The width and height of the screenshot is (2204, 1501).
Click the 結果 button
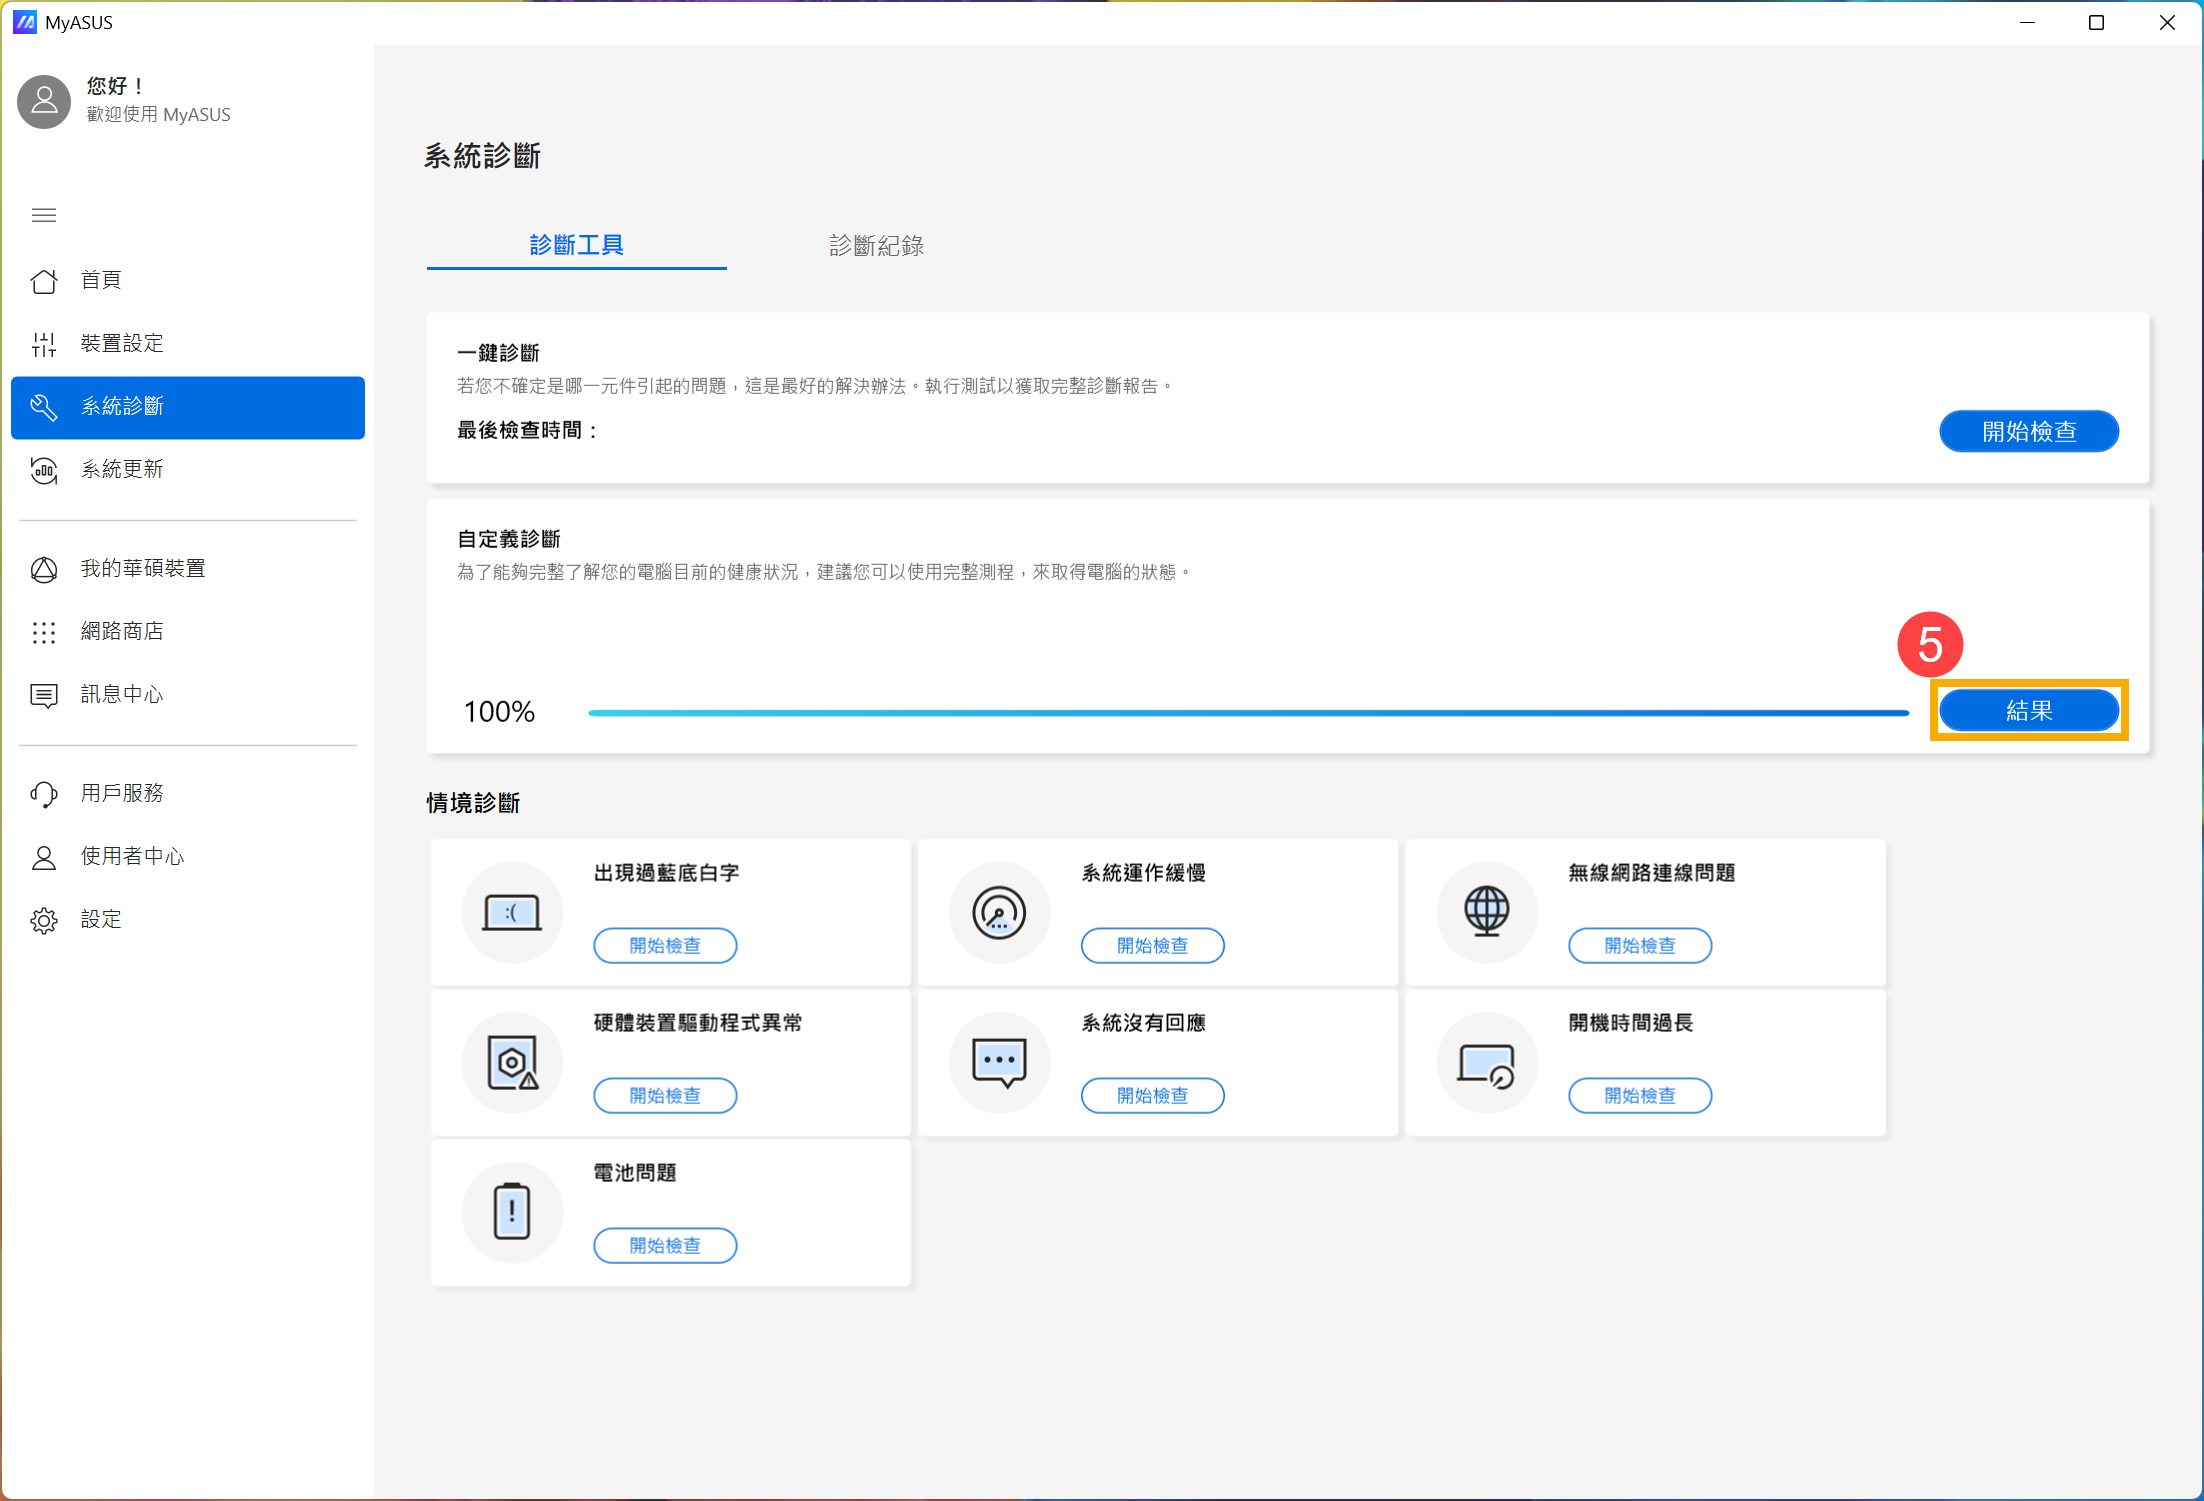(2028, 711)
